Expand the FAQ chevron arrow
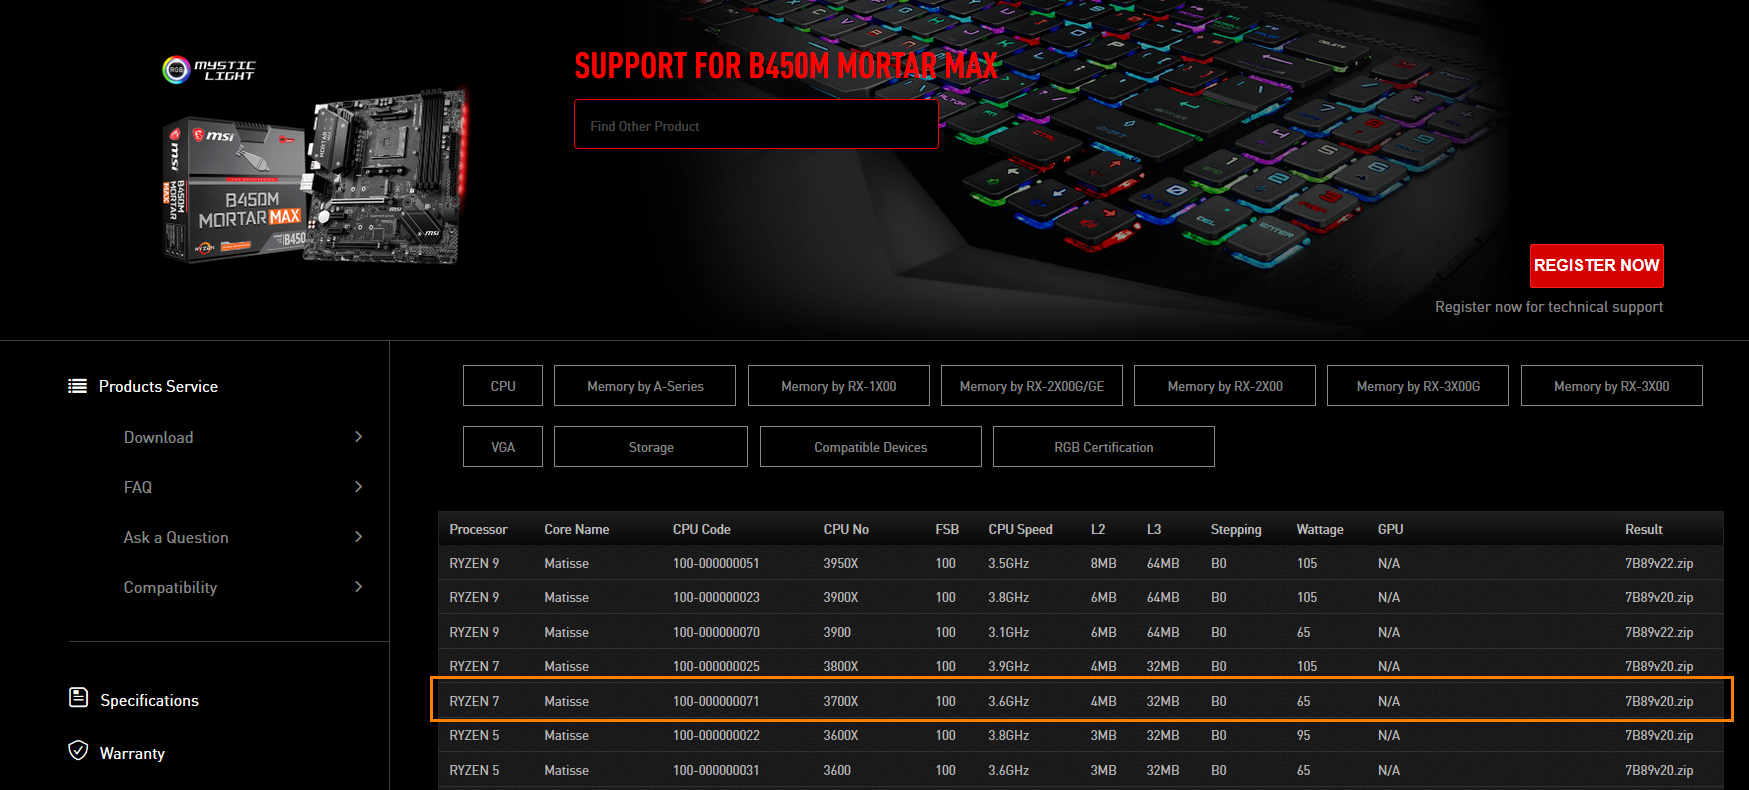This screenshot has height=790, width=1749. coord(358,487)
